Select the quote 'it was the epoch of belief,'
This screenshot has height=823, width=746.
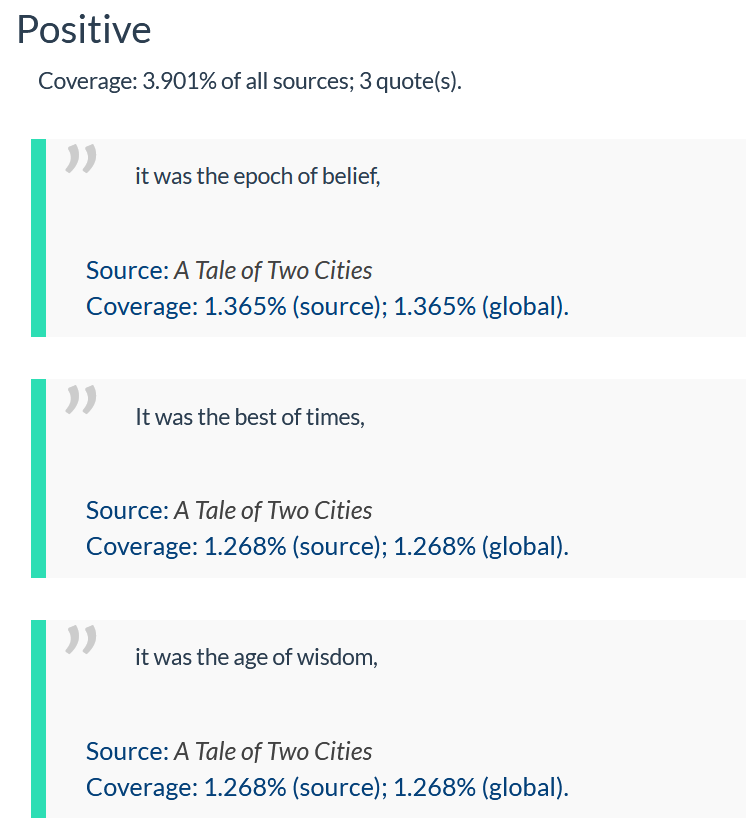[258, 176]
